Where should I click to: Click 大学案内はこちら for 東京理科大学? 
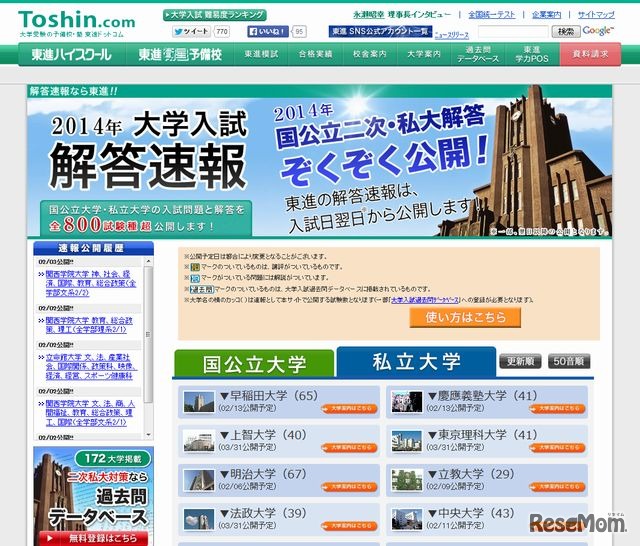pos(558,448)
